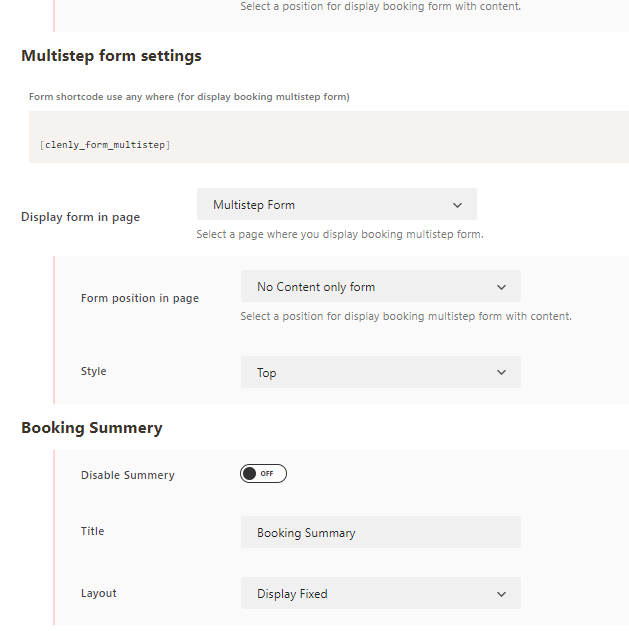Viewport: 629px width, 631px height.
Task: Click the Disable Summery label
Action: coord(128,475)
